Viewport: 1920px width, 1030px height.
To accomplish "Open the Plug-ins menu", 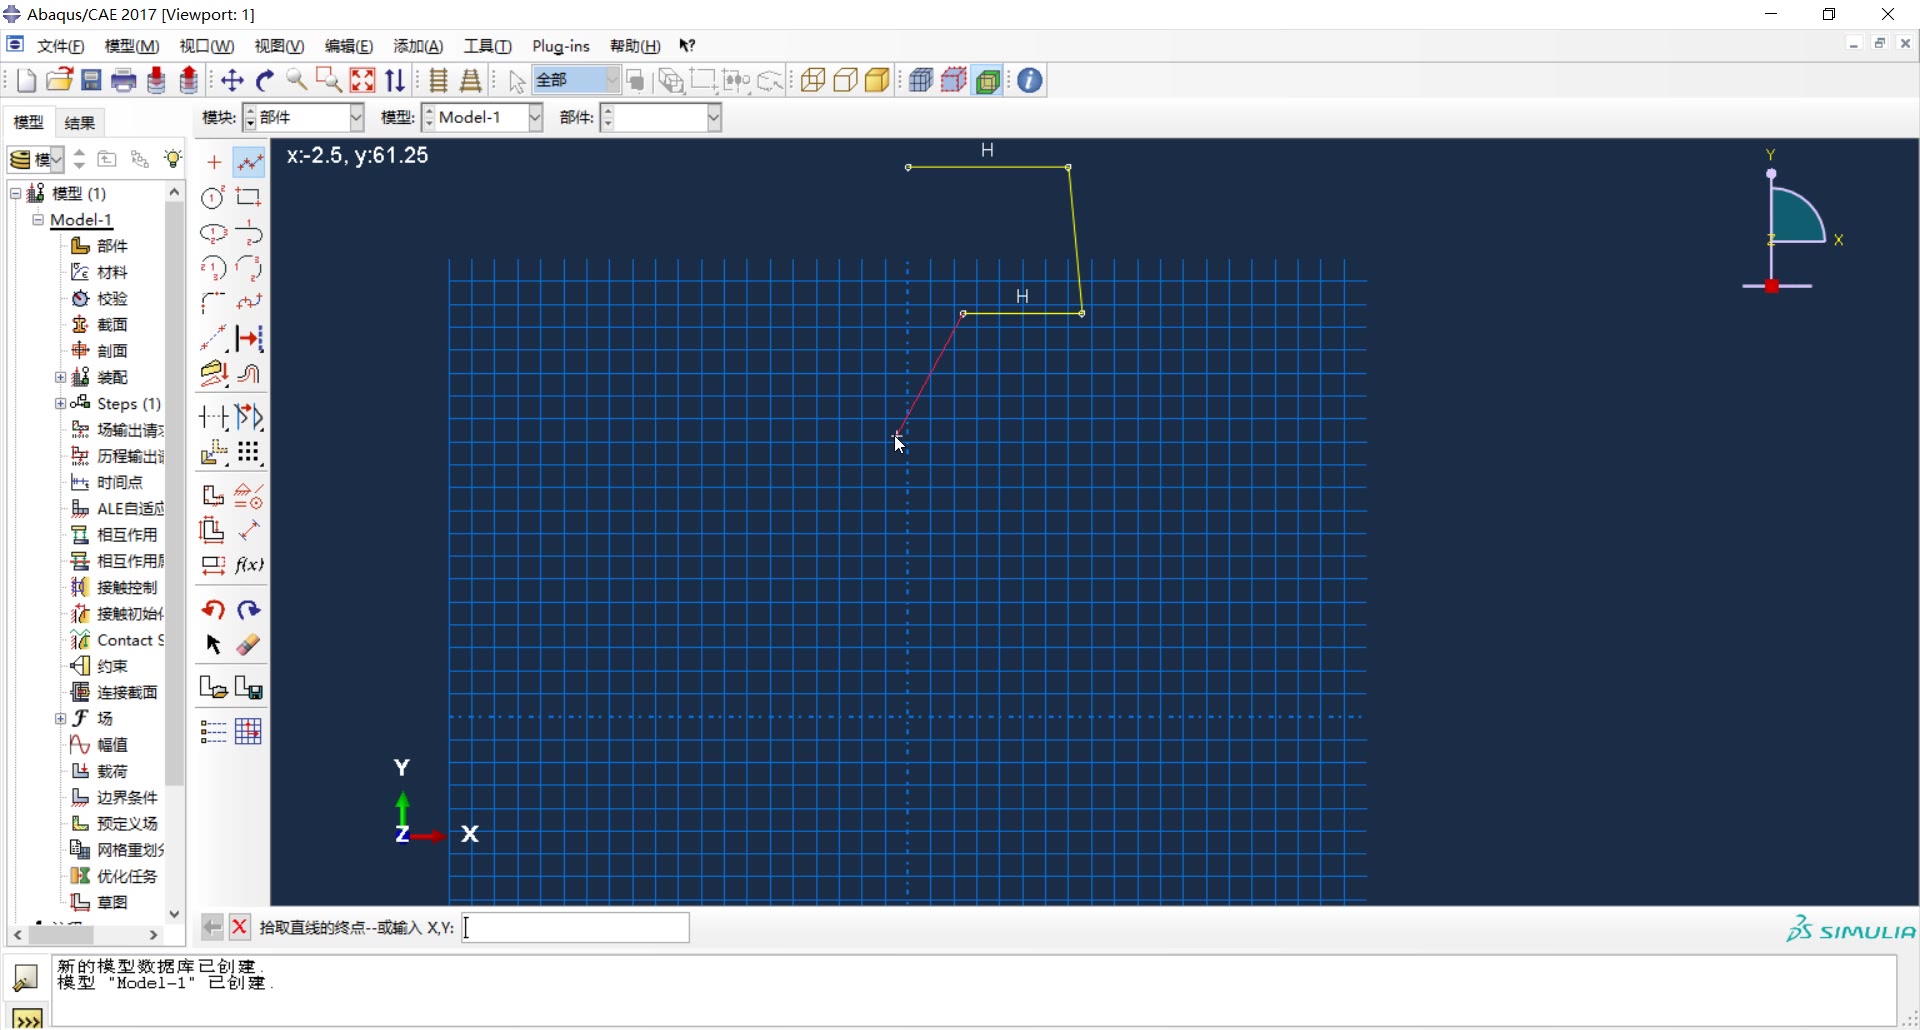I will (x=561, y=46).
